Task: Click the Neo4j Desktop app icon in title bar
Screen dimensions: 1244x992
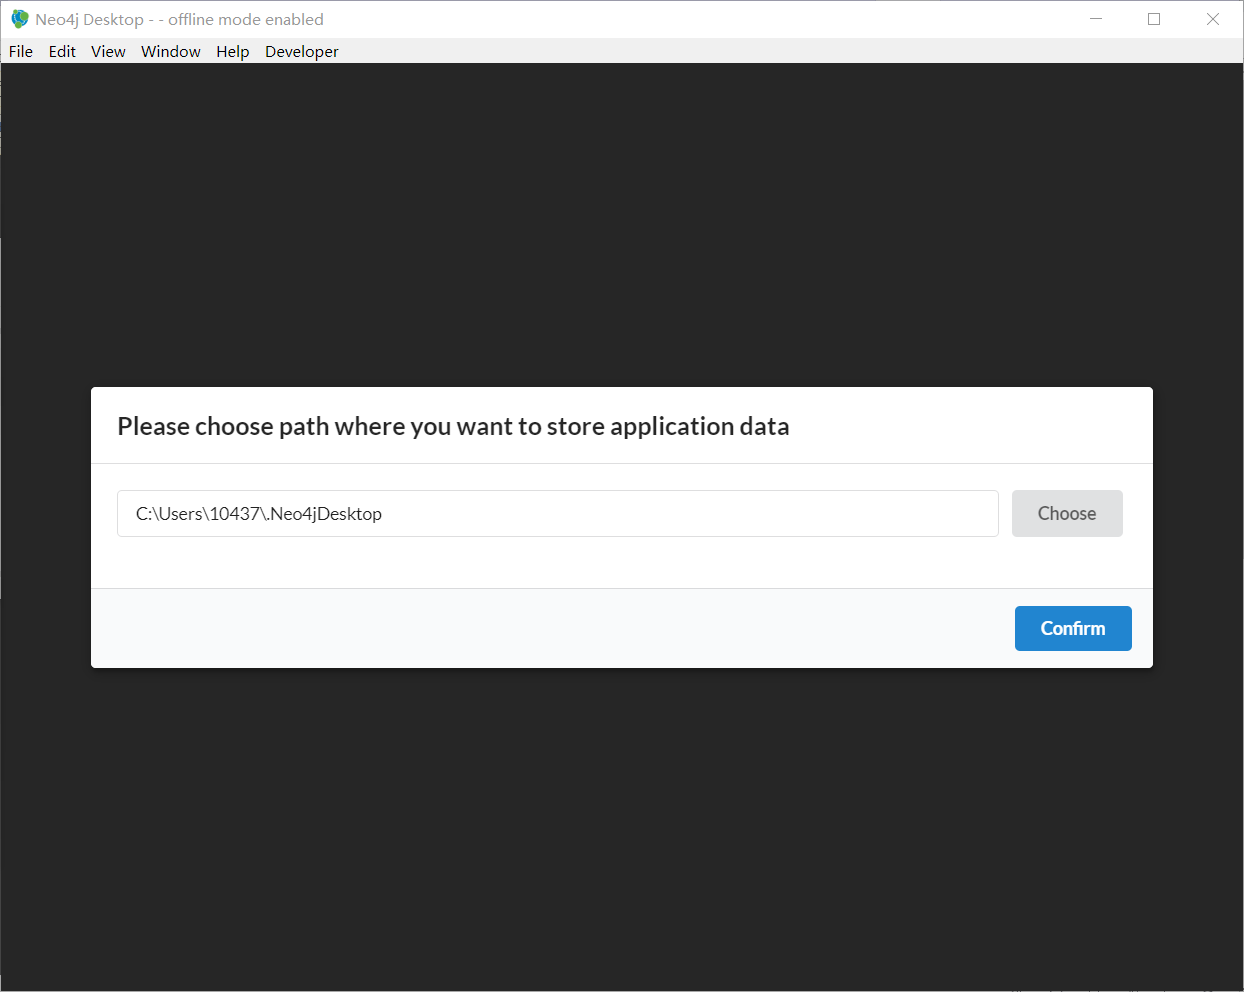Action: tap(19, 19)
